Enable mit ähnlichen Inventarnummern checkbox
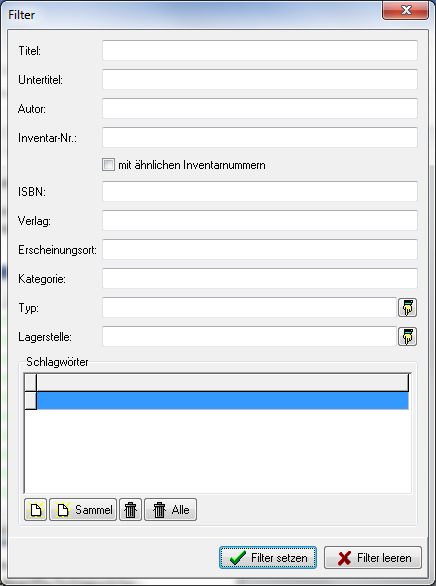 pyautogui.click(x=108, y=165)
